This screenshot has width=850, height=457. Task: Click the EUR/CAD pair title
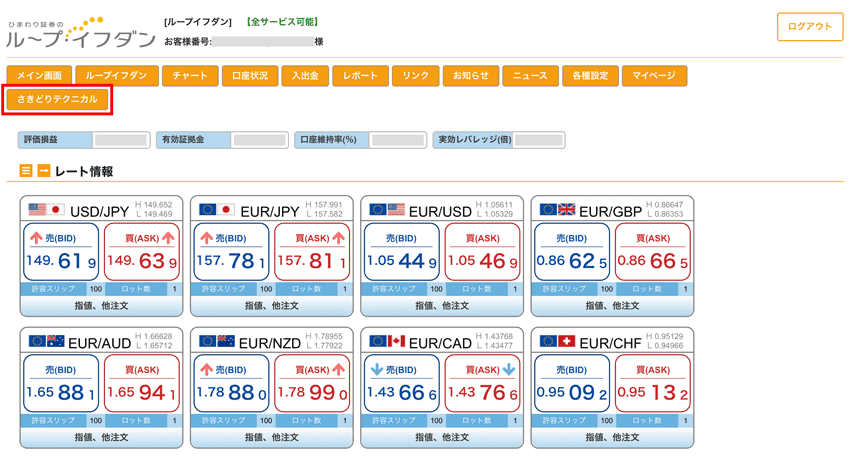tap(440, 343)
